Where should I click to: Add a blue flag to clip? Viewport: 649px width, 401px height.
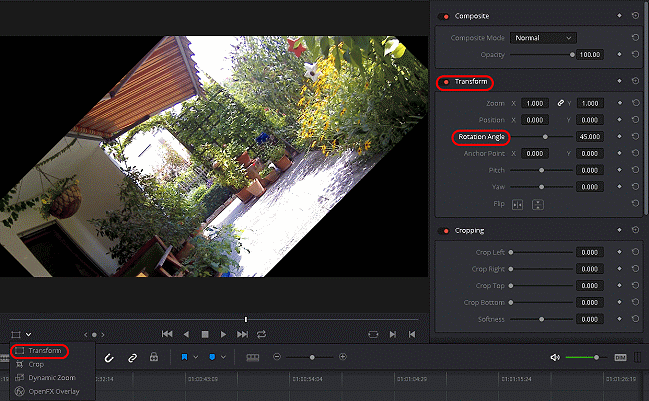(x=185, y=357)
